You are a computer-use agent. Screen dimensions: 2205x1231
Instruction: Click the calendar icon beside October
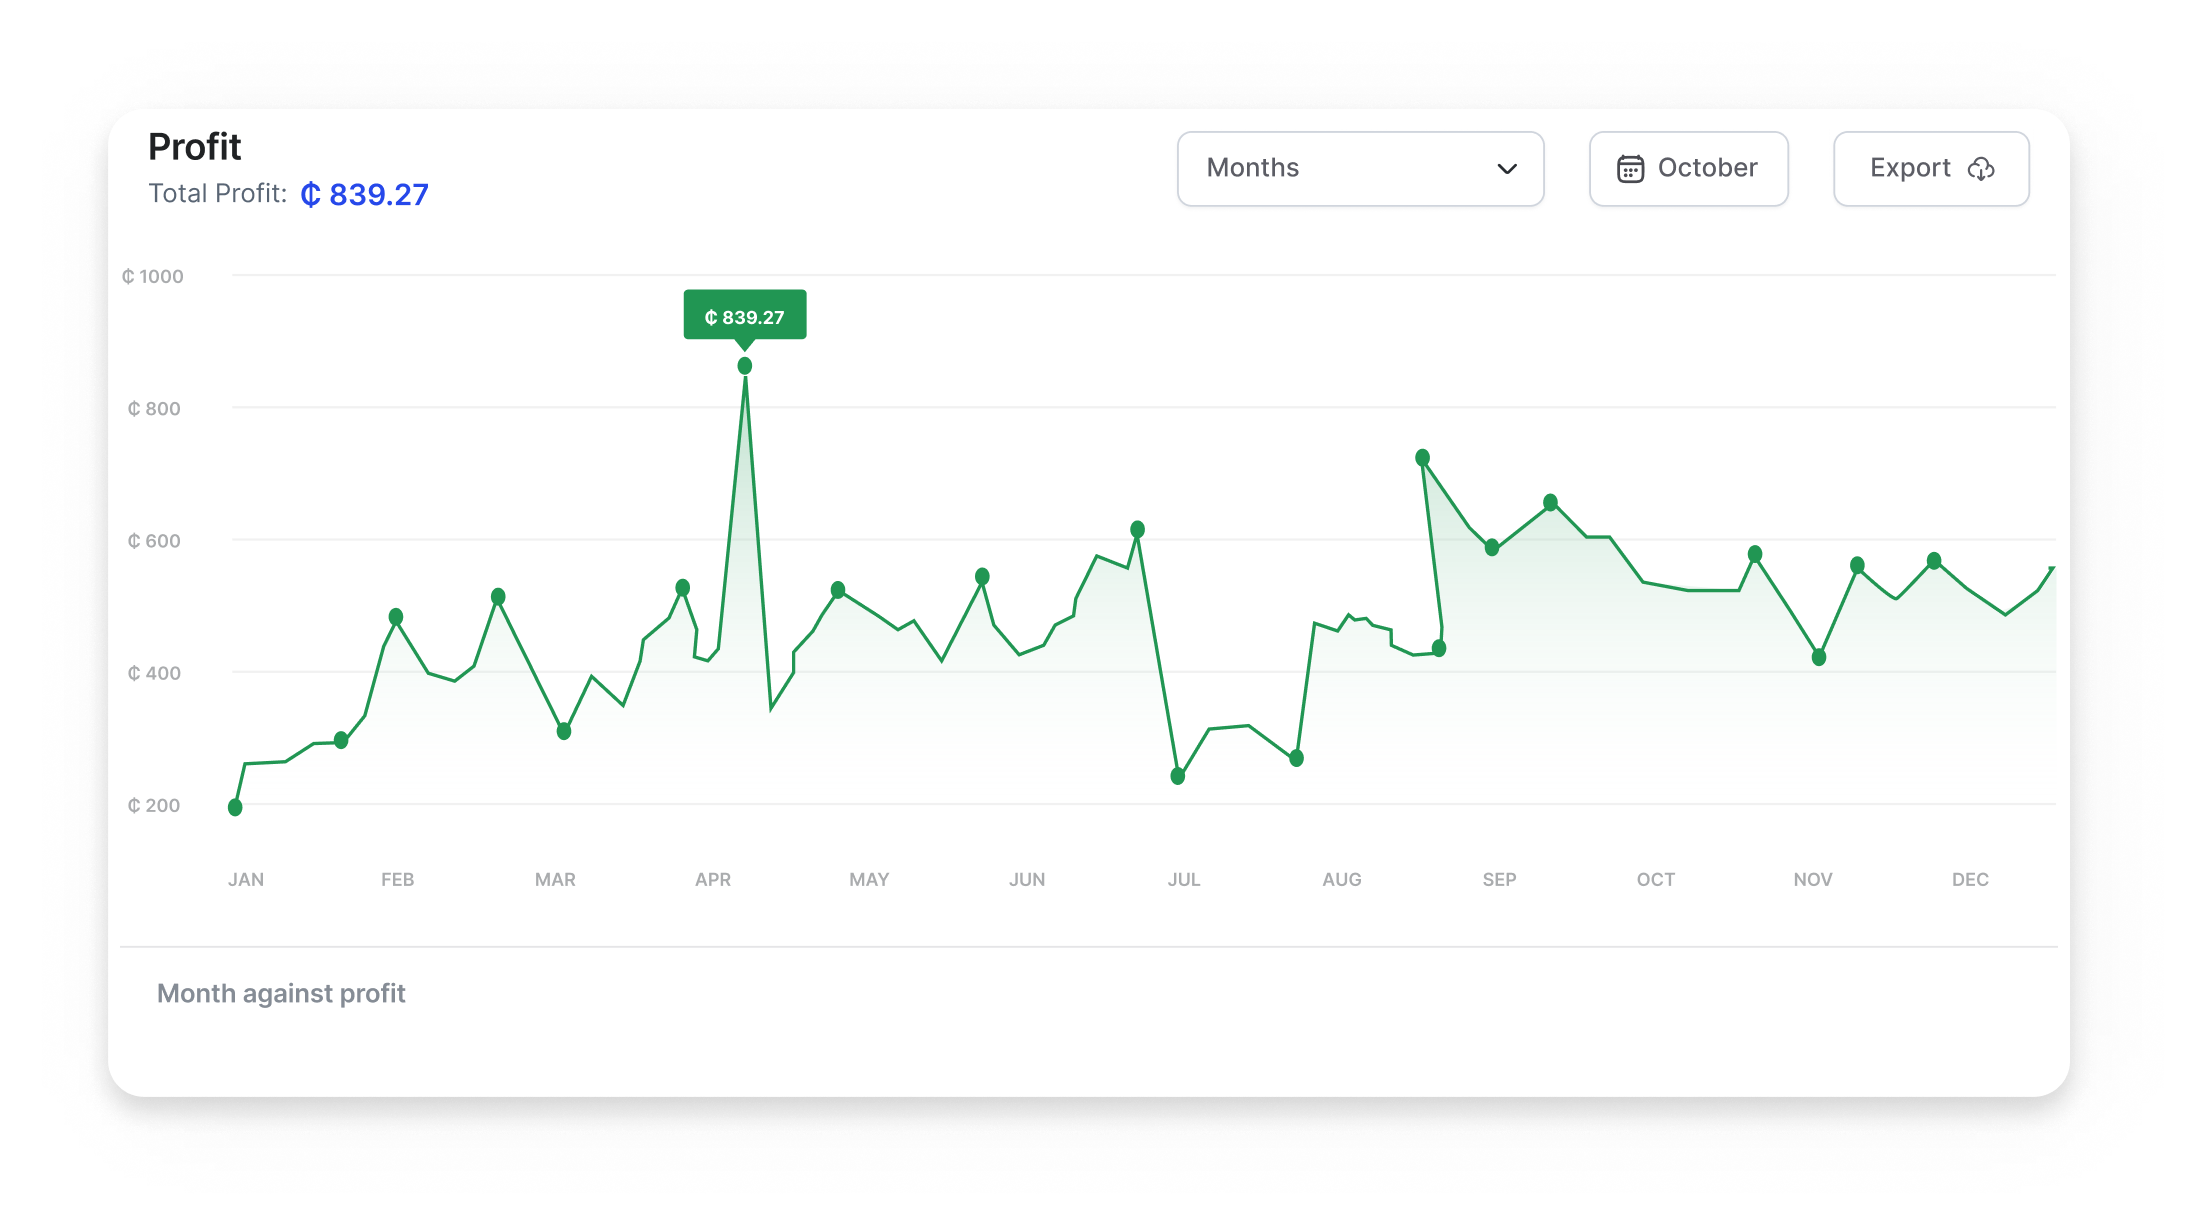[1630, 169]
